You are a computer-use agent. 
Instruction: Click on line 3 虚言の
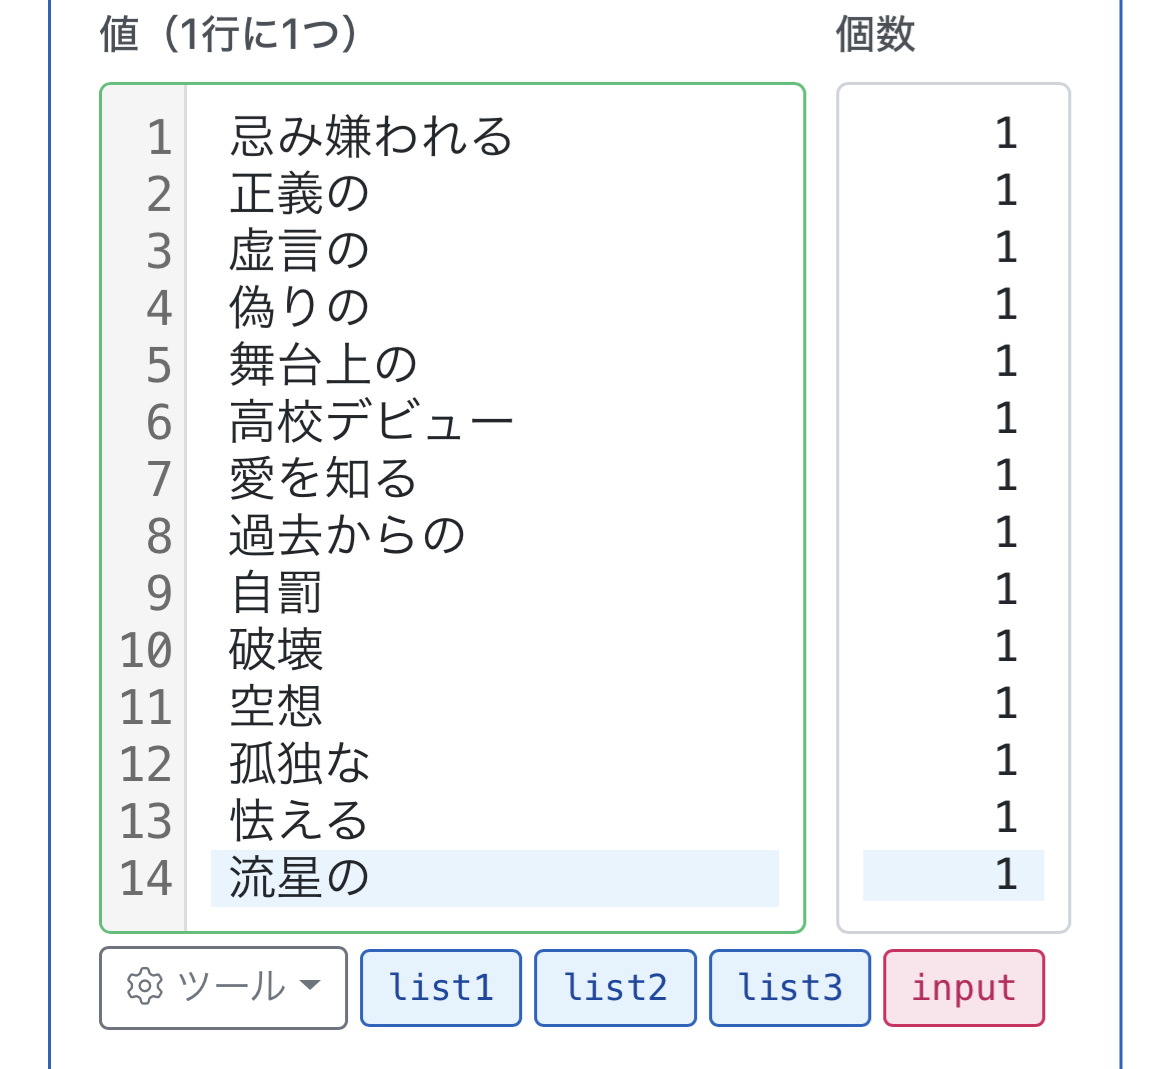point(299,251)
